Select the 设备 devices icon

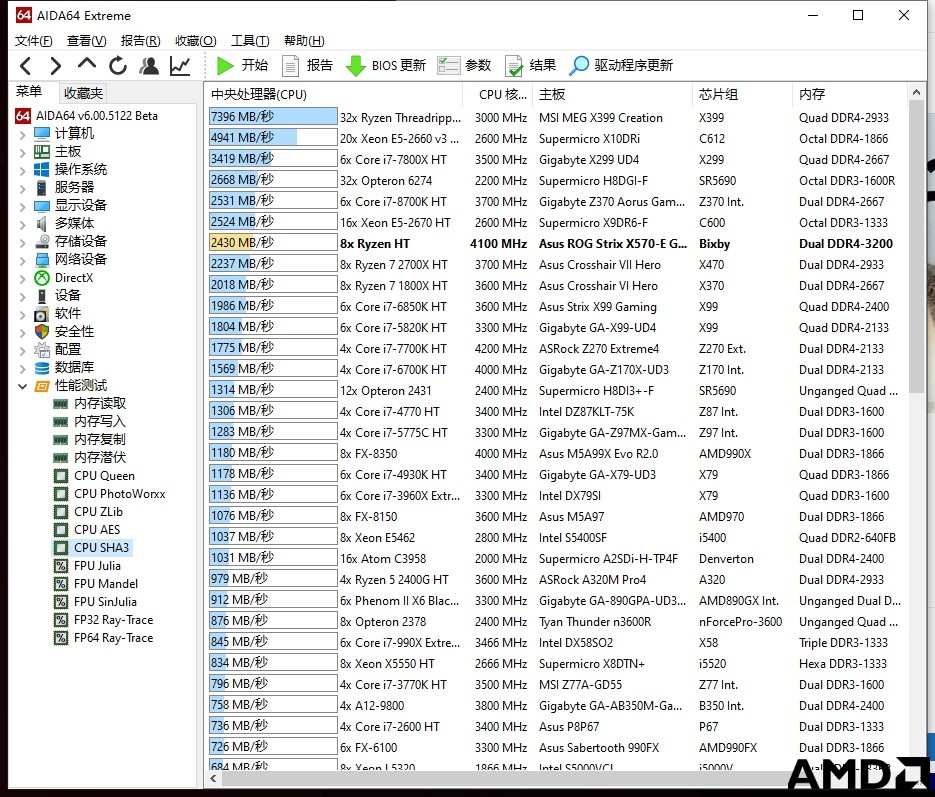coord(41,296)
